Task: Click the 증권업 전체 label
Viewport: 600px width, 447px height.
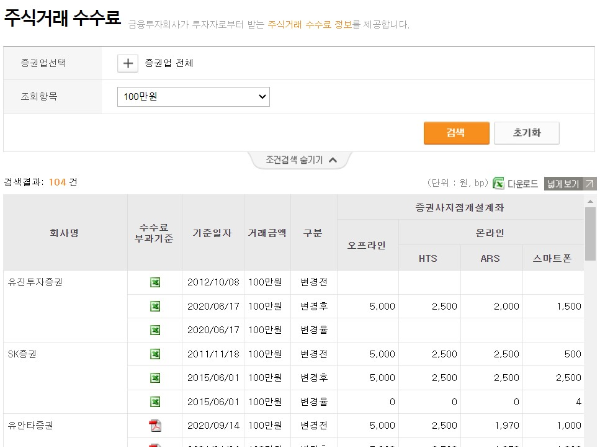Action: pos(169,63)
